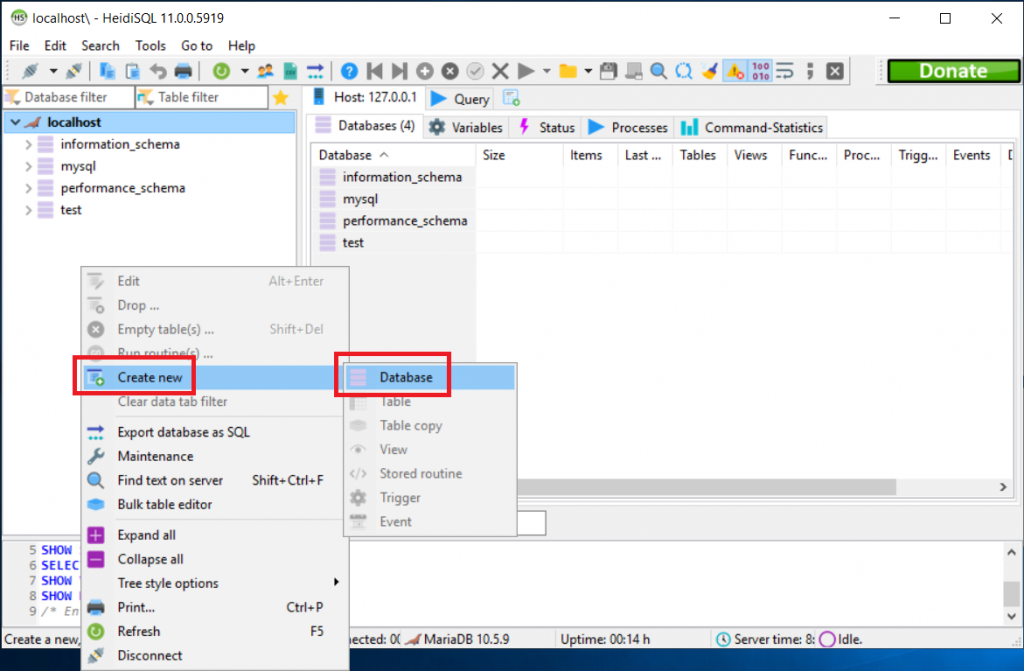The width and height of the screenshot is (1024, 671).
Task: Click the Replace text toolbar icon
Action: tap(684, 71)
